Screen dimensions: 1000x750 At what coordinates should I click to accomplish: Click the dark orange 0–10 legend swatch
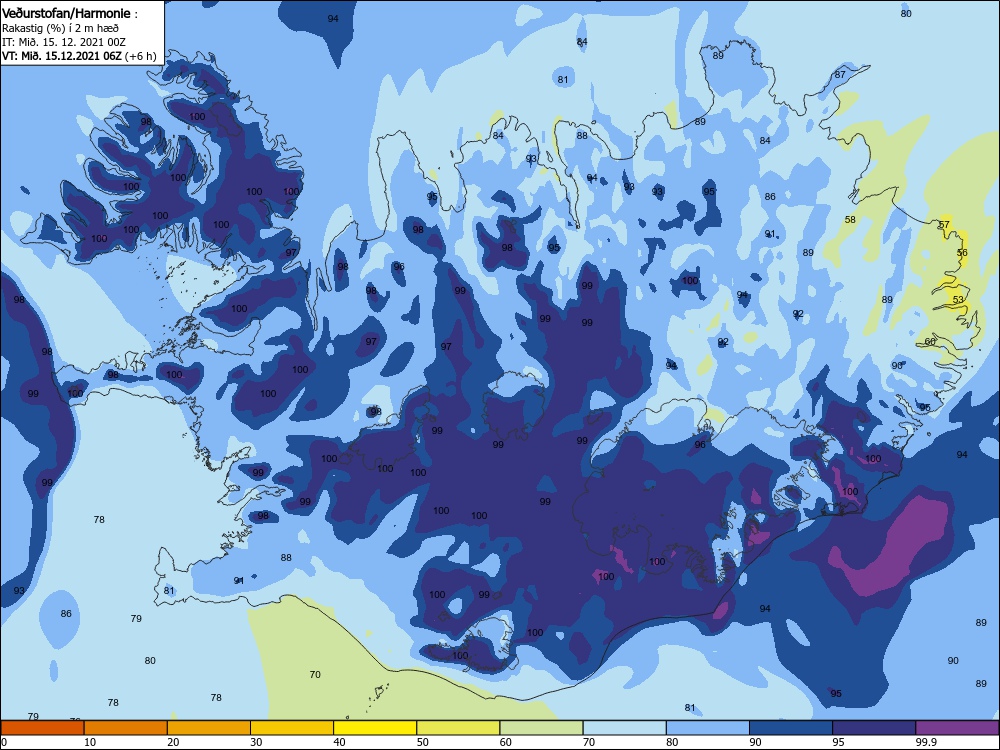coord(43,728)
